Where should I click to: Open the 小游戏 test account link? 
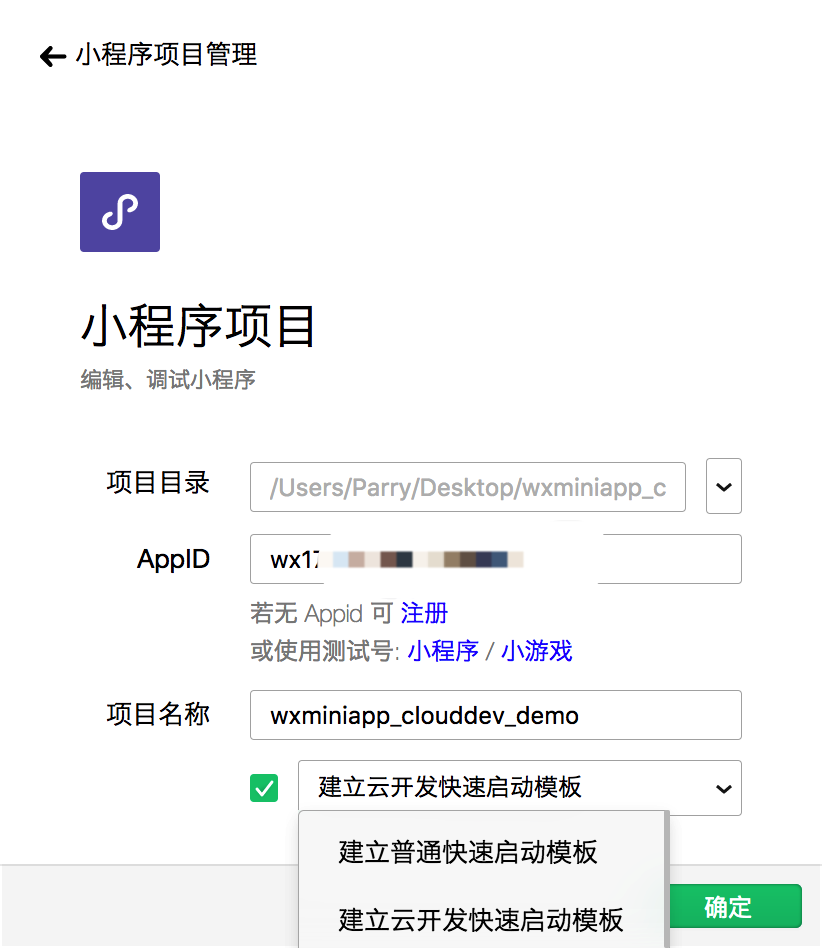[x=535, y=651]
